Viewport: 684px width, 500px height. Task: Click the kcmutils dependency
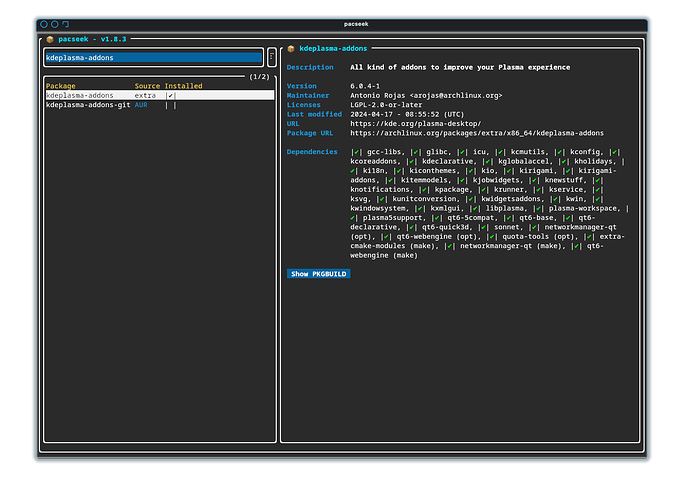coord(528,152)
